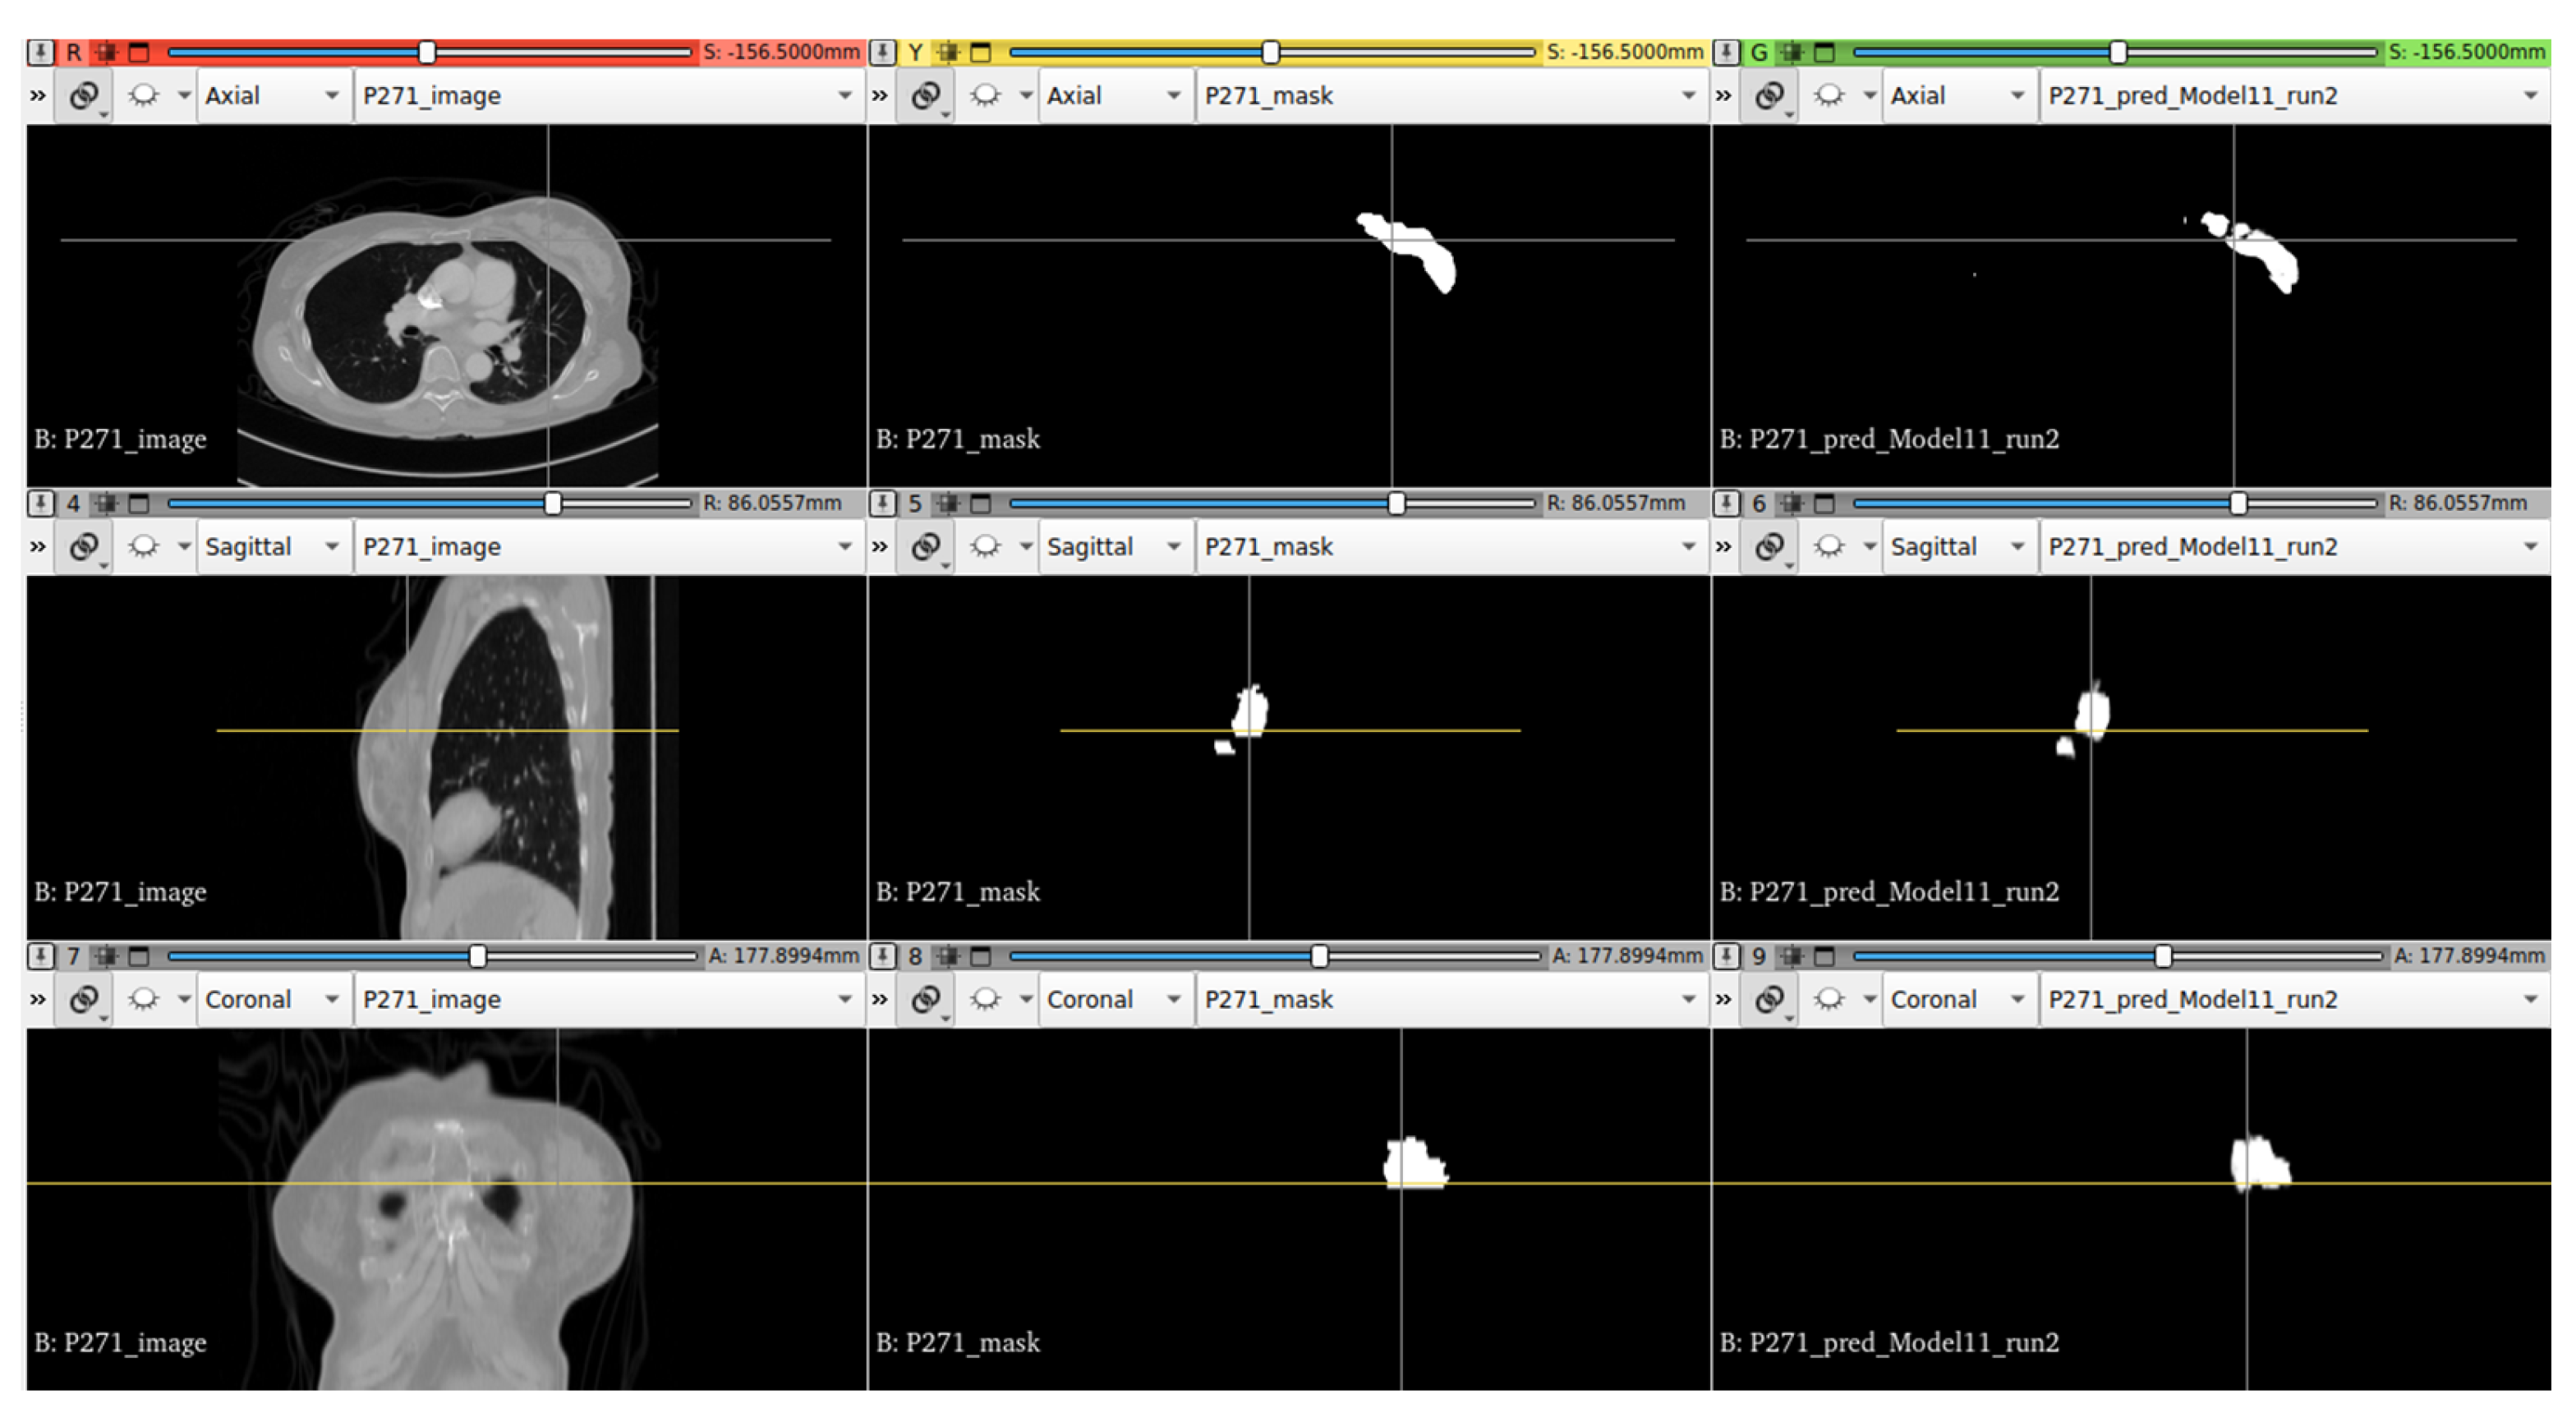Toggle the link icon in slice view 5
This screenshot has height=1422, width=2576.
coord(926,547)
